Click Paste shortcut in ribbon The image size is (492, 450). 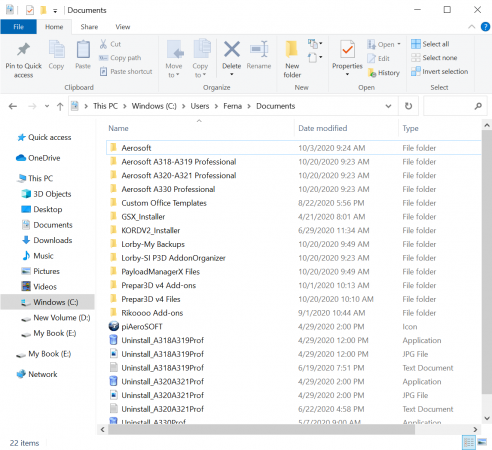[x=126, y=72]
